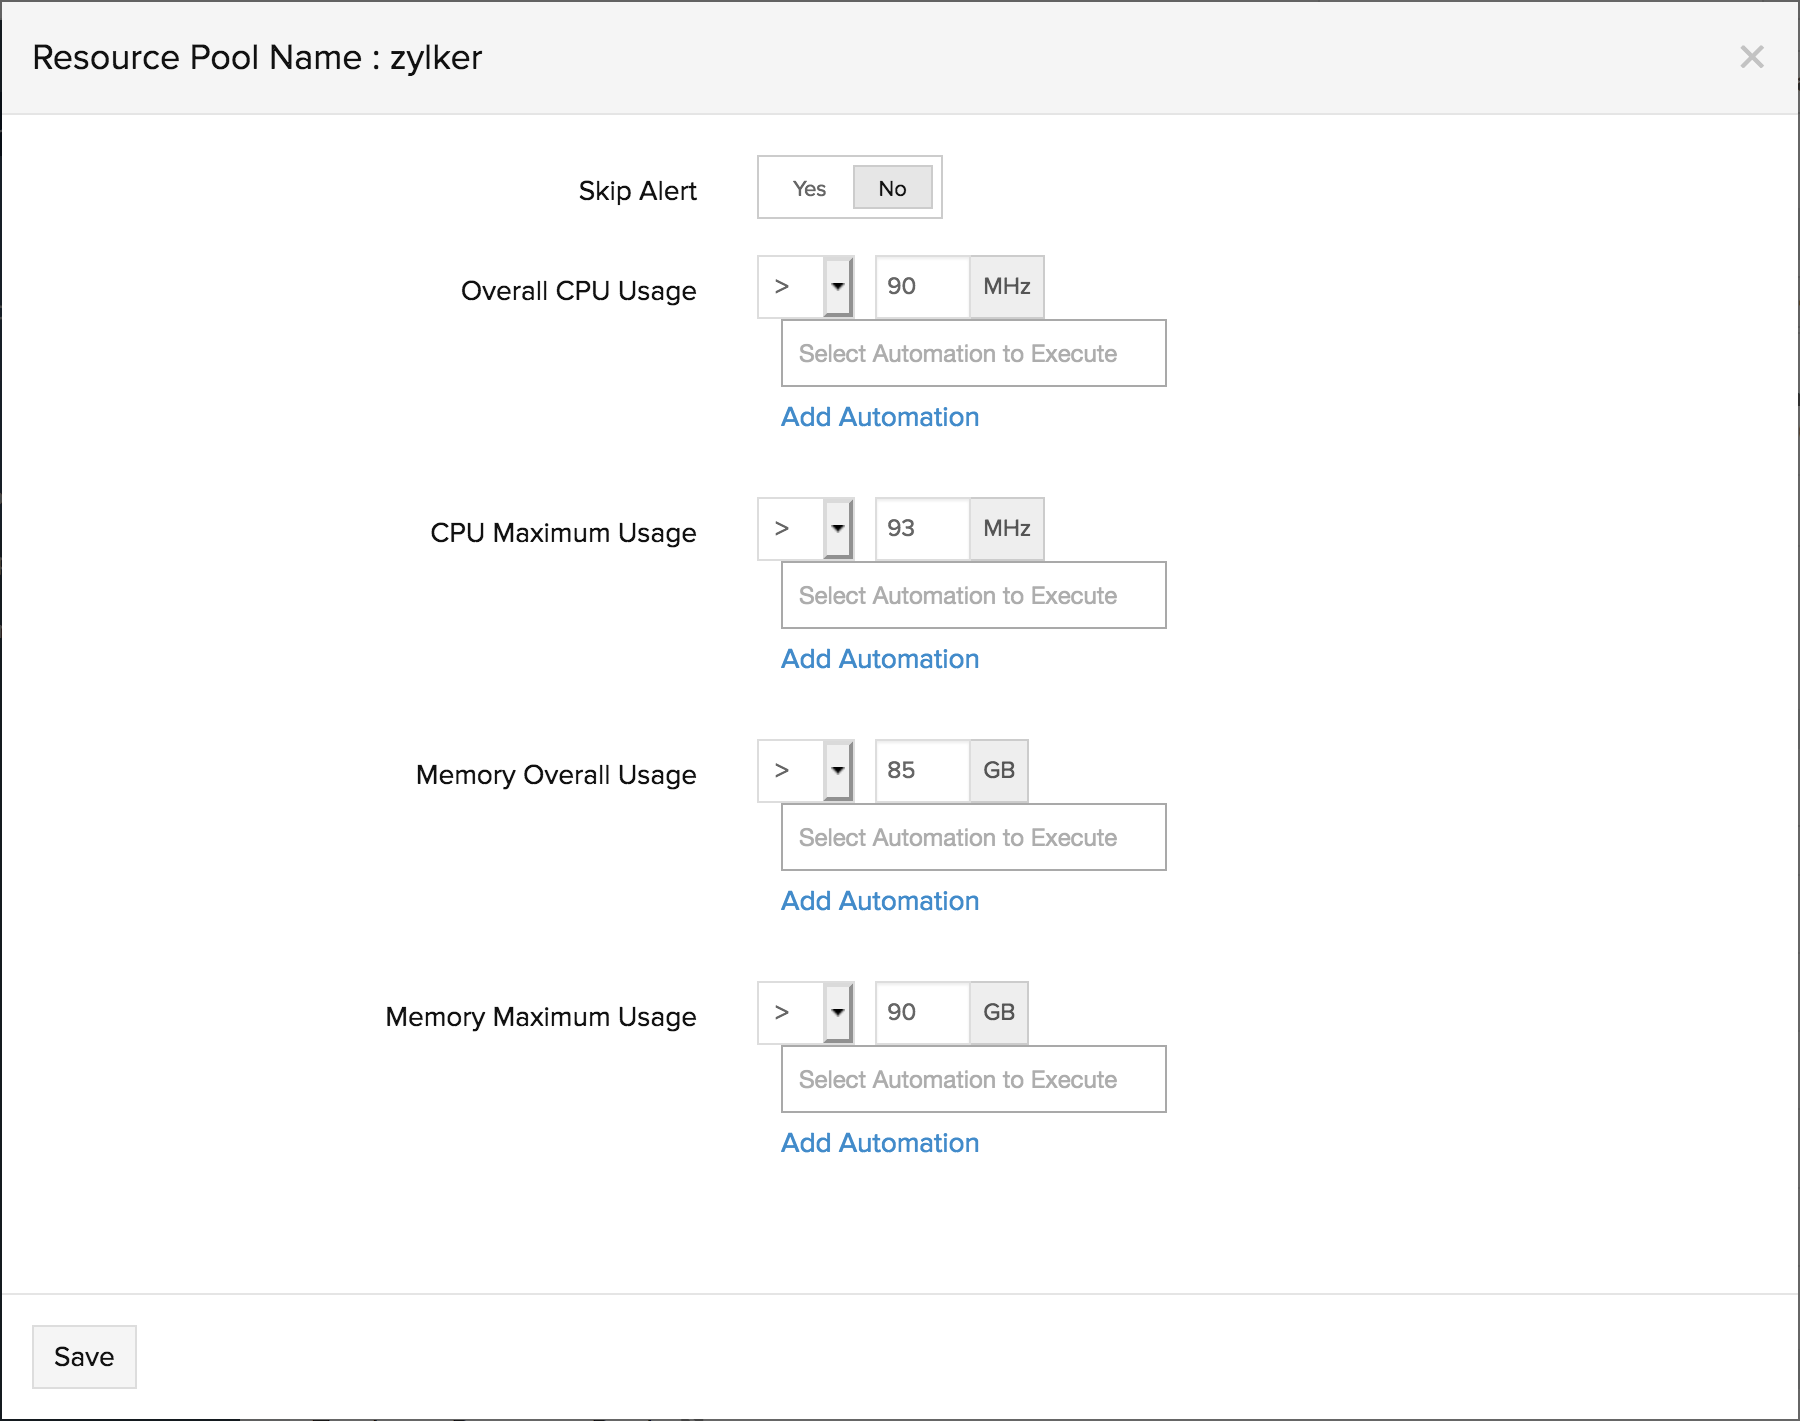Screen dimensions: 1800x1421
Task: Open CPU Maximum Usage operator dropdown
Action: tap(806, 529)
